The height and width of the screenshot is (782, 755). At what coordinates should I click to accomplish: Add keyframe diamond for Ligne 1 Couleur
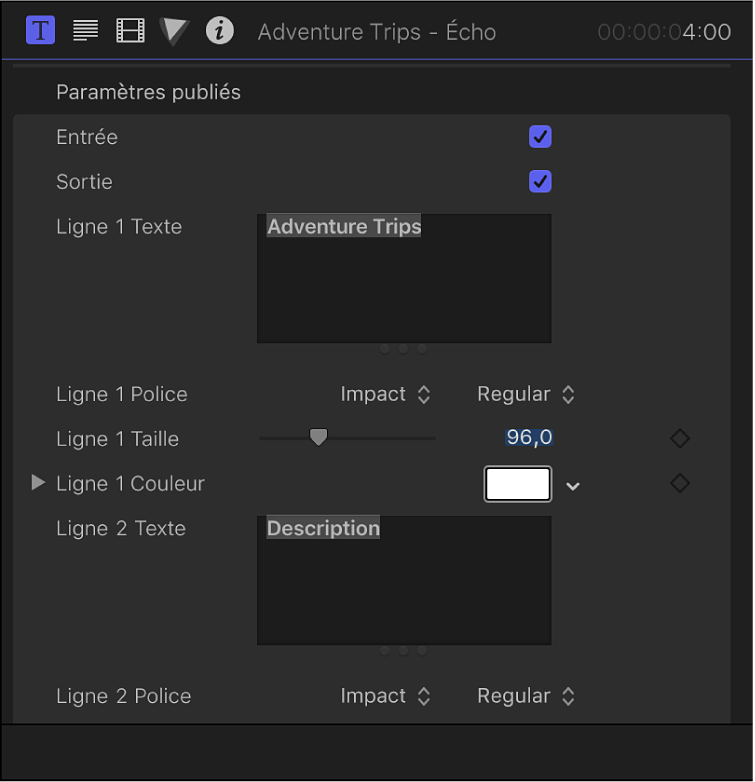(680, 483)
